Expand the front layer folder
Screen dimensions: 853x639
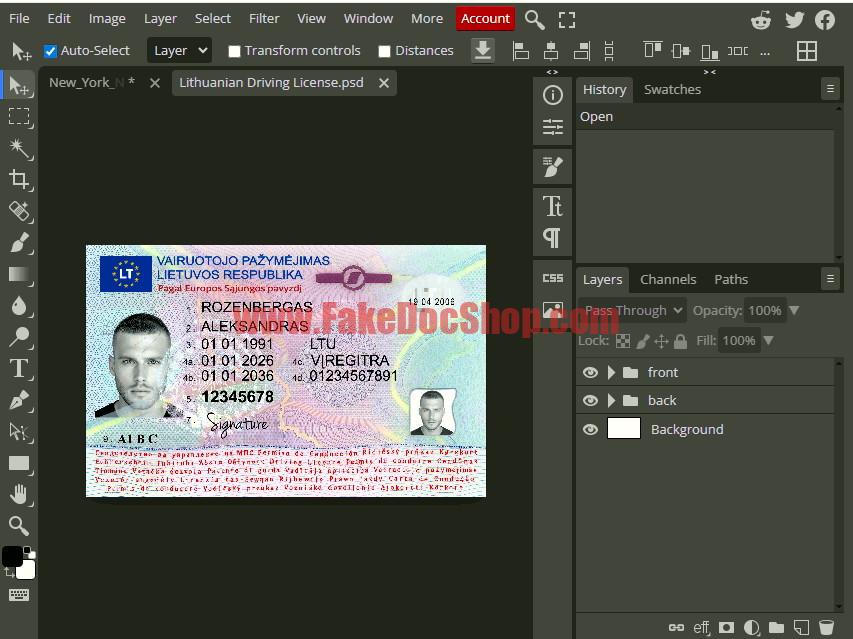[x=611, y=372]
